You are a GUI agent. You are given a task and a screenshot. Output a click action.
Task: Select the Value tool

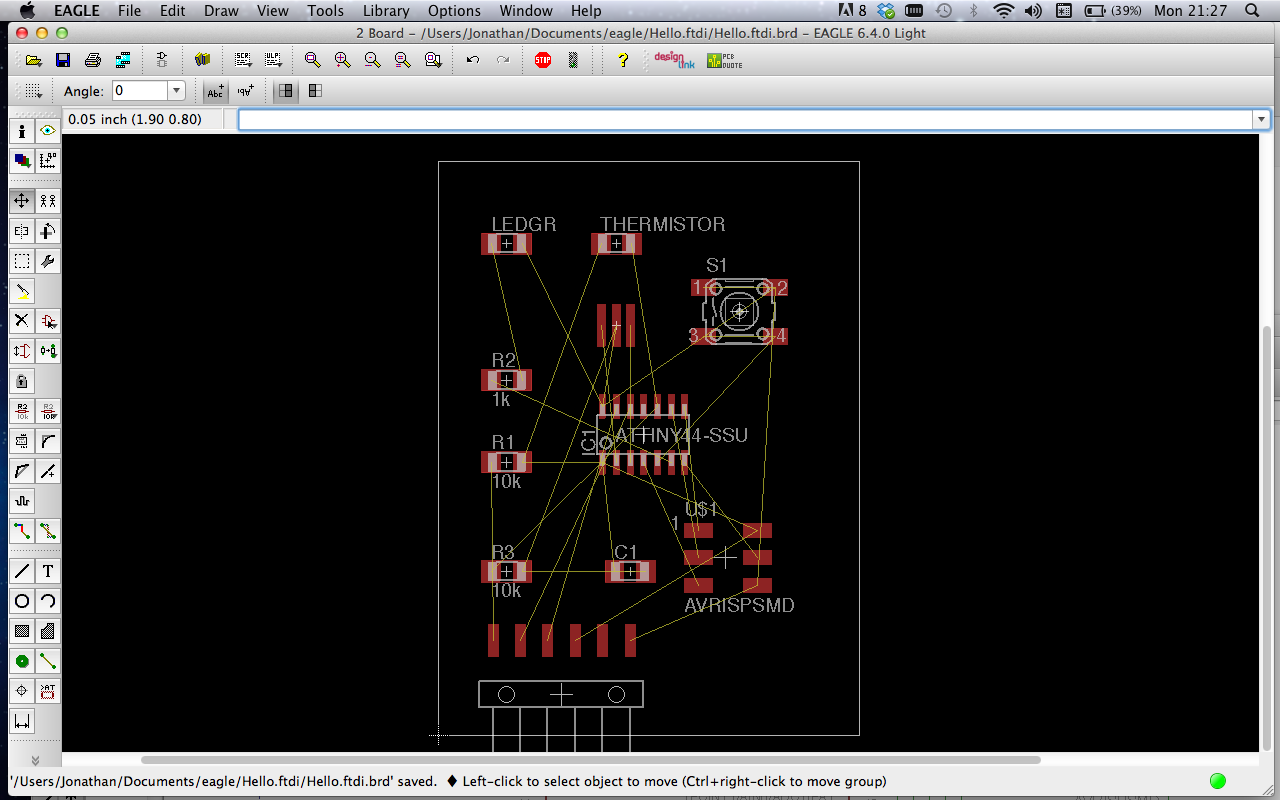(48, 411)
